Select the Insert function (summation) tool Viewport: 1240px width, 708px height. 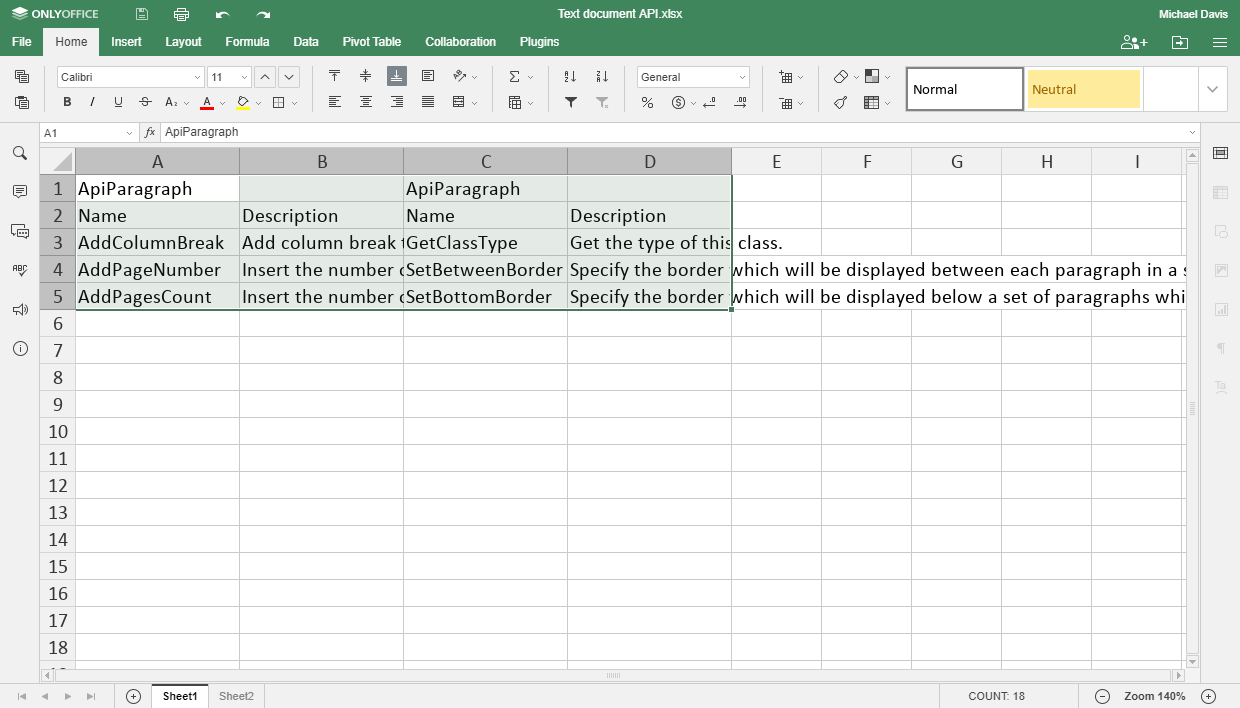click(513, 75)
